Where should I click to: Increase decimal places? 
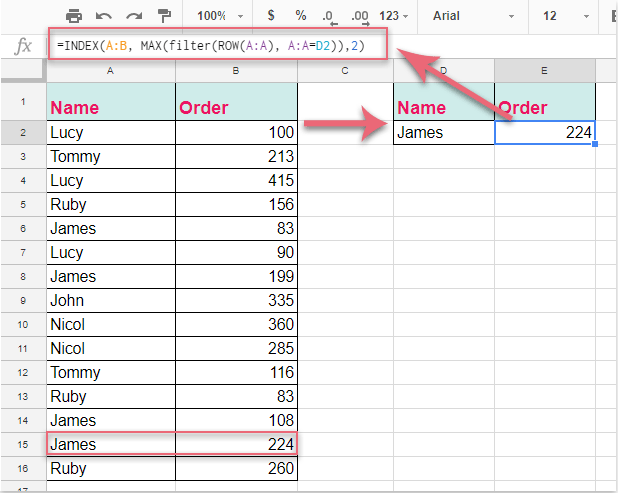(360, 16)
